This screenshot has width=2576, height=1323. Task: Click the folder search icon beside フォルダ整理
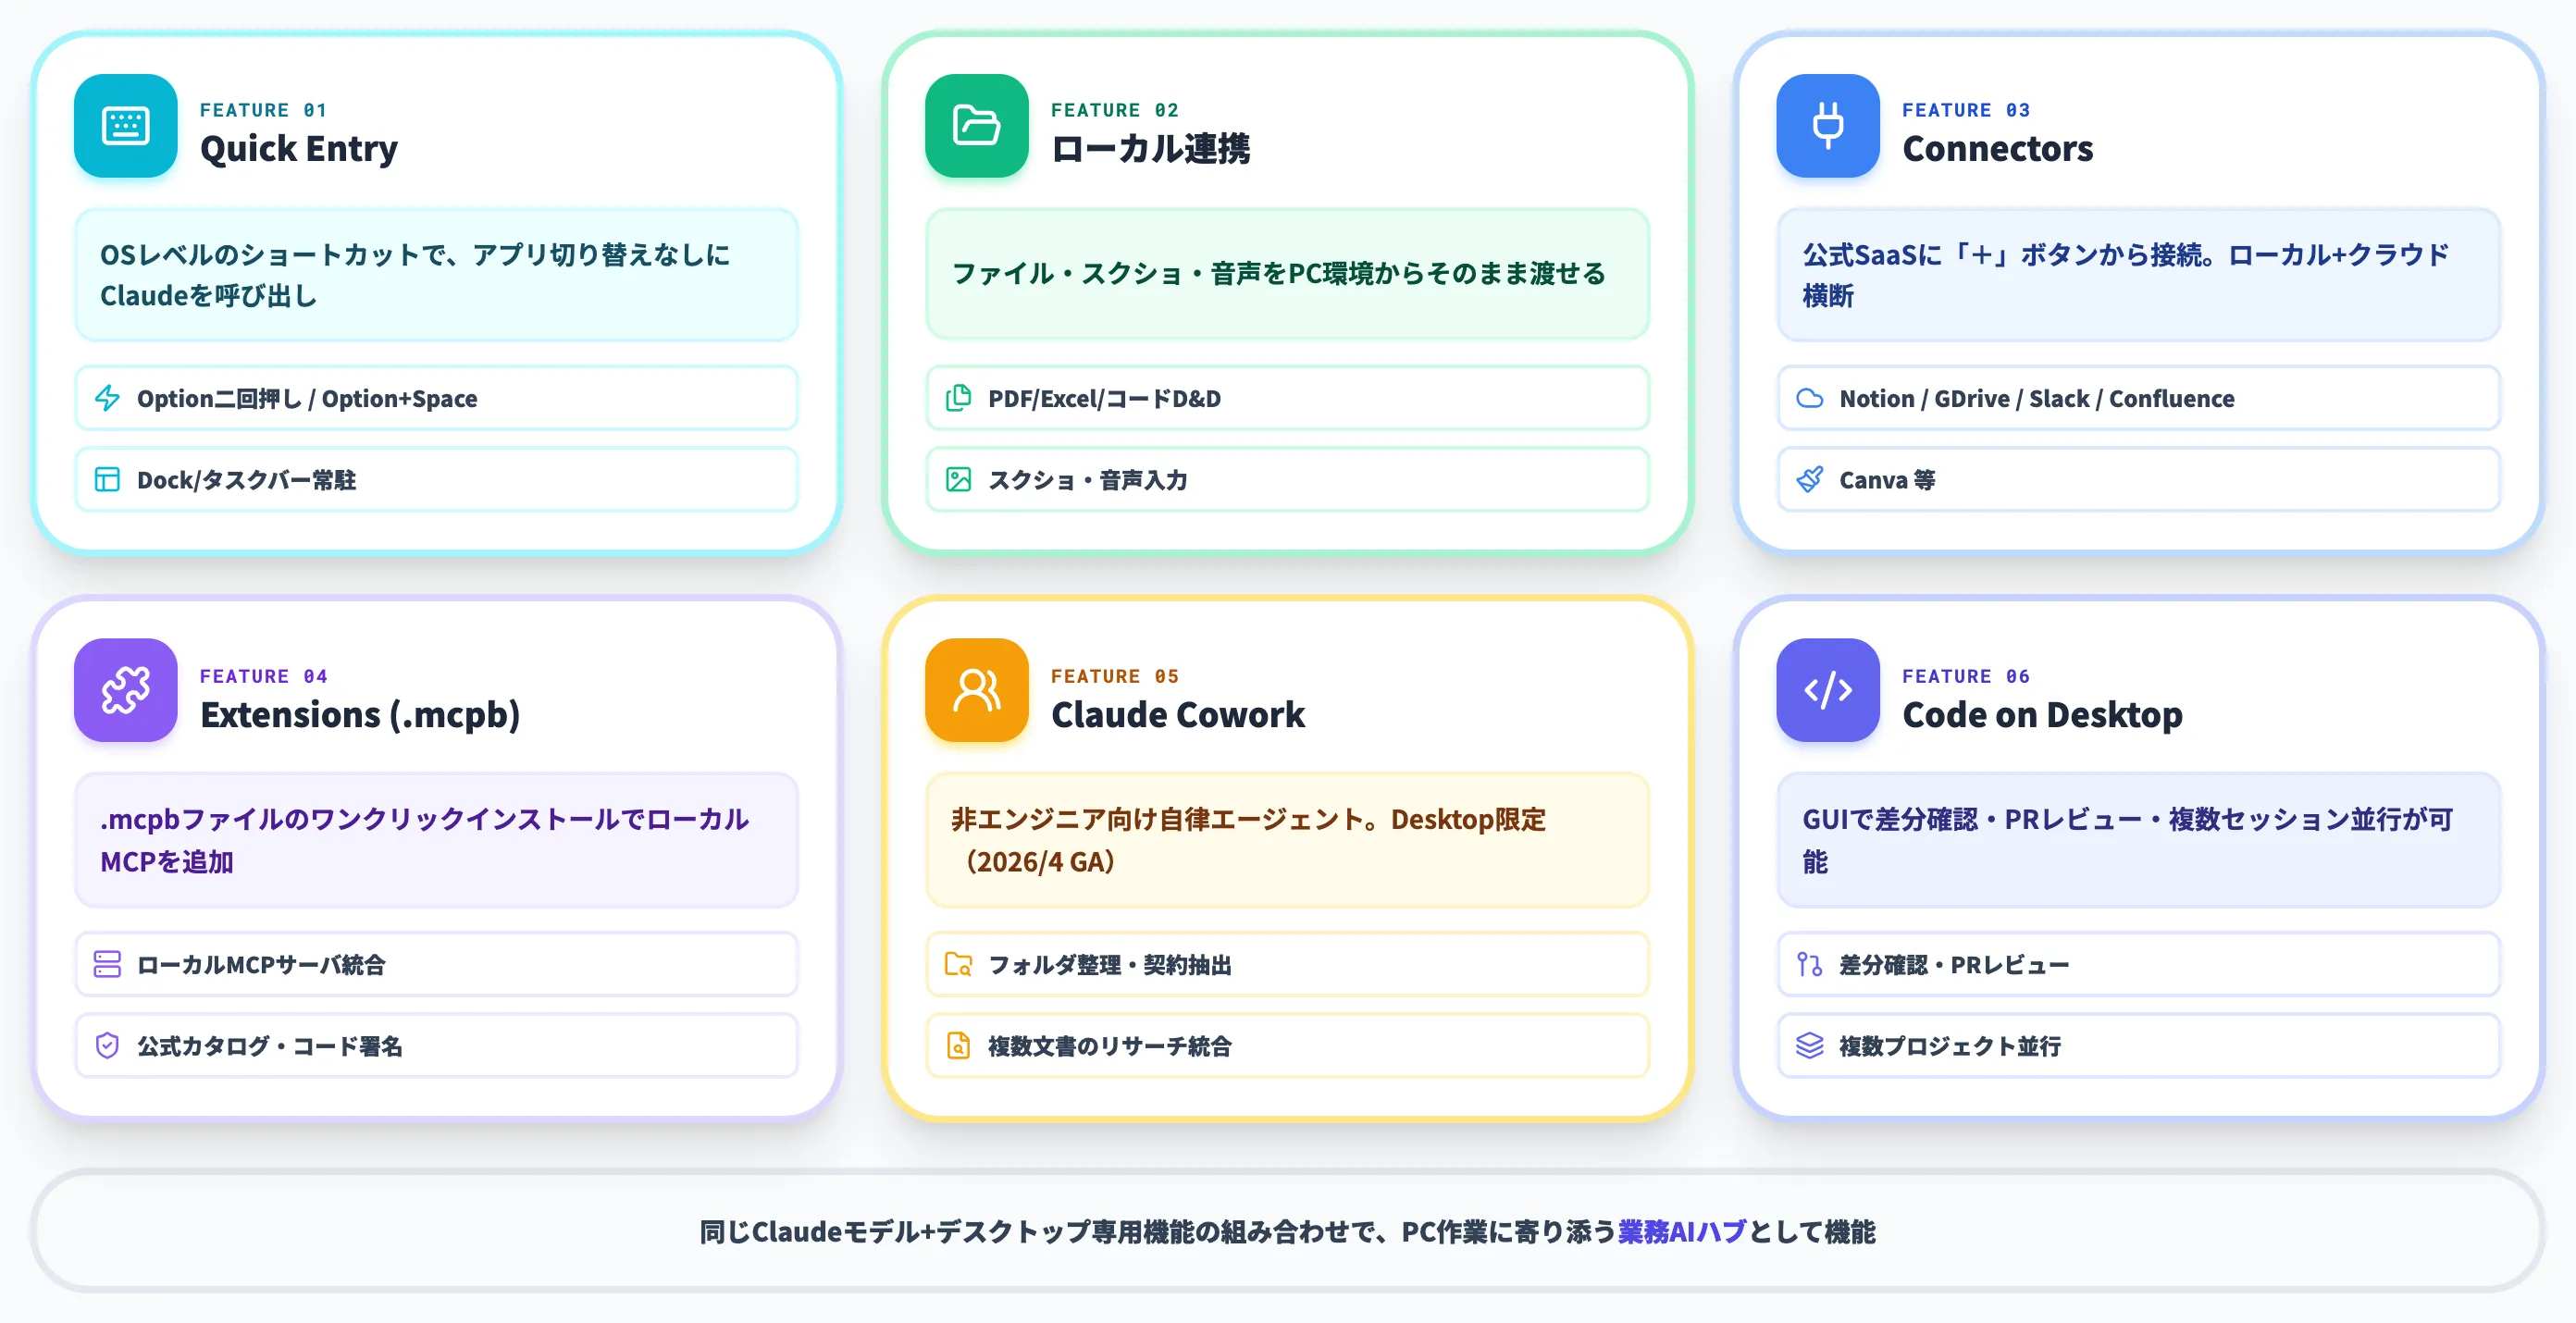[x=958, y=964]
